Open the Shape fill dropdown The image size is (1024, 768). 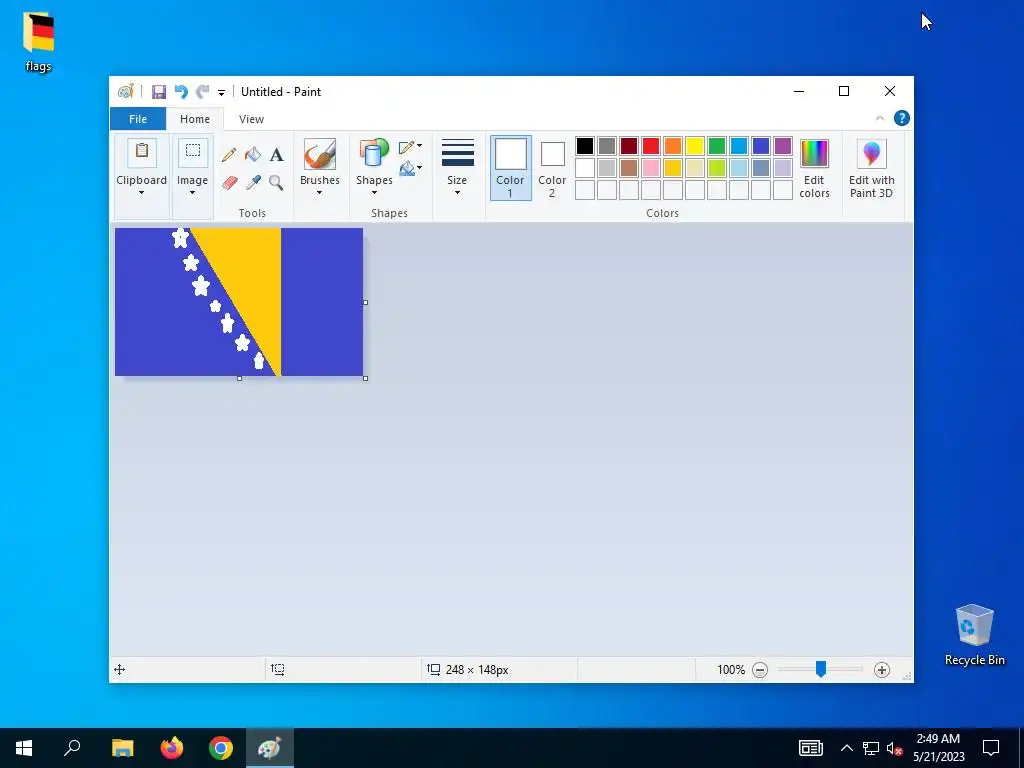click(410, 168)
